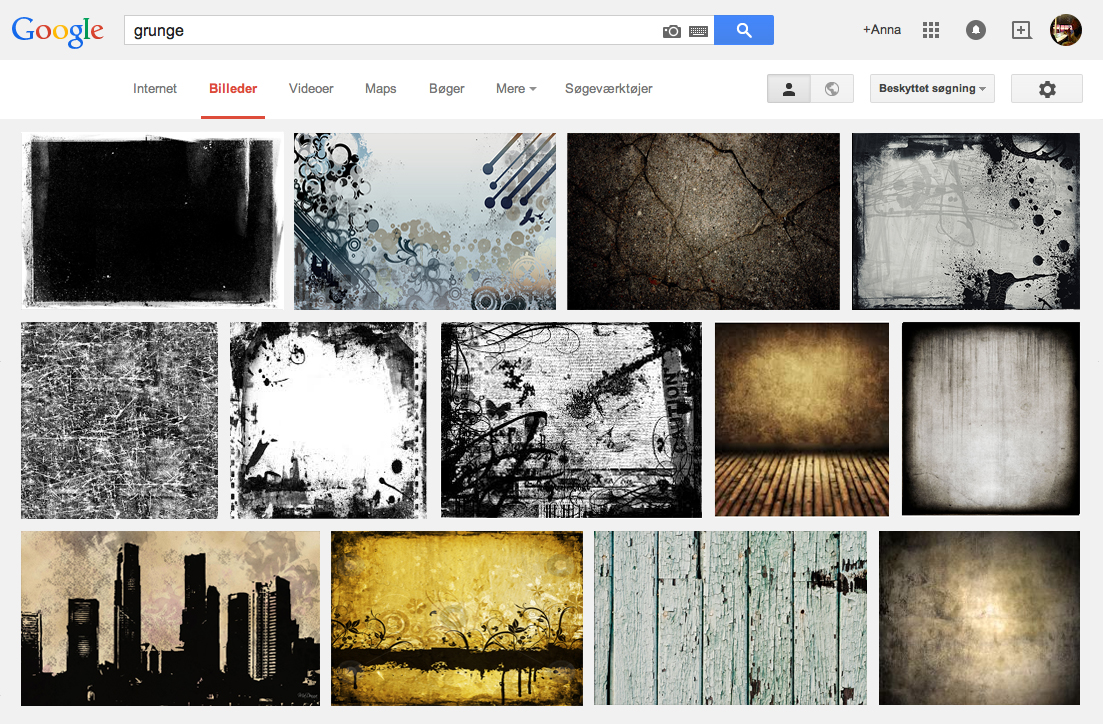Open the butterflies and branches grunge thumbnail
The height and width of the screenshot is (724, 1103).
[571, 420]
